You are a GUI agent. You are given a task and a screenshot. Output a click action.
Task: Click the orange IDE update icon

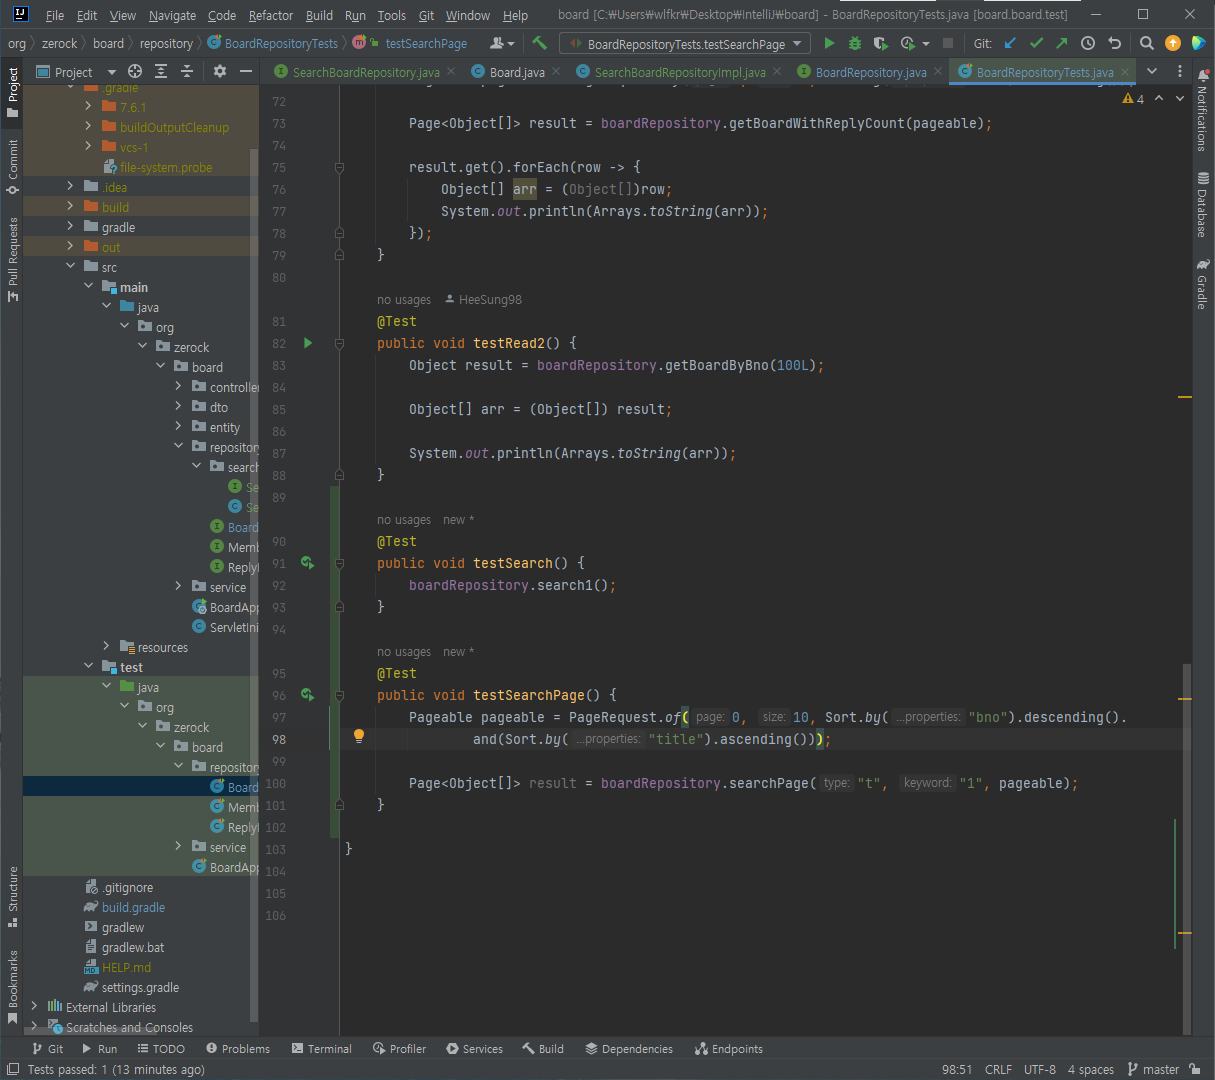pyautogui.click(x=1173, y=43)
